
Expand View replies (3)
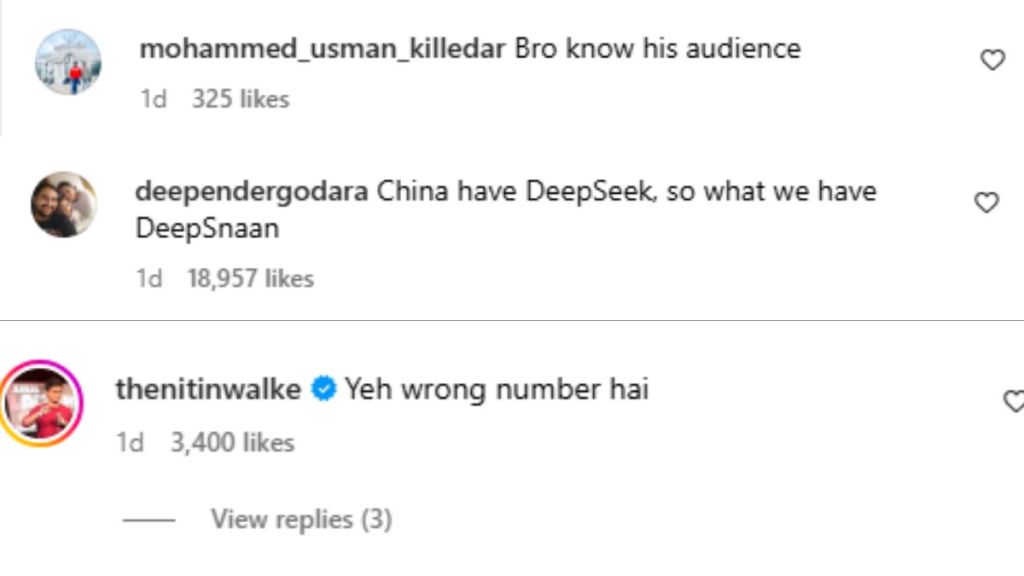click(x=301, y=520)
